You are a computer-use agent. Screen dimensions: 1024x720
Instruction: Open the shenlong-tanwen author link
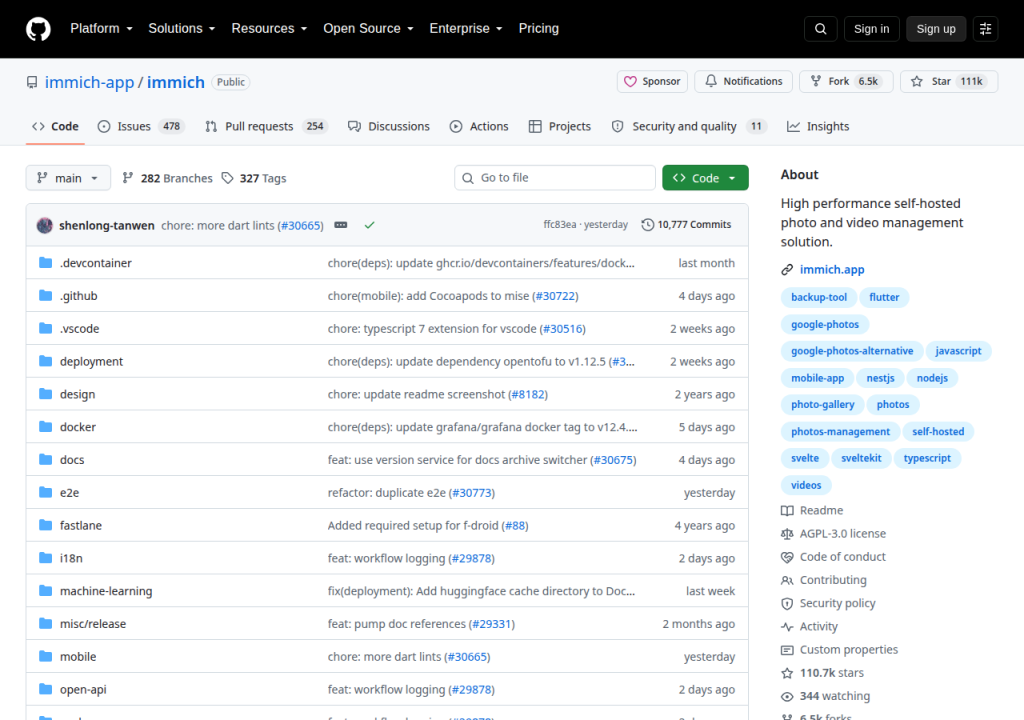pyautogui.click(x=106, y=225)
